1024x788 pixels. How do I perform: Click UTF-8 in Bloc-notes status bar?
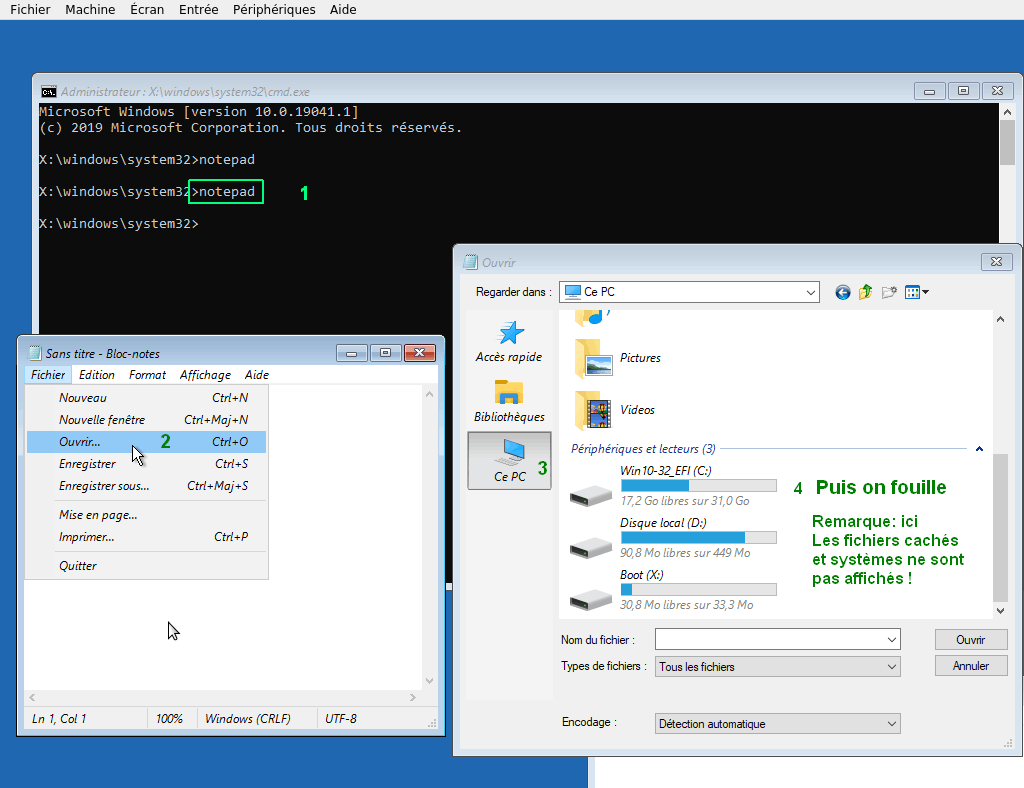pos(340,719)
